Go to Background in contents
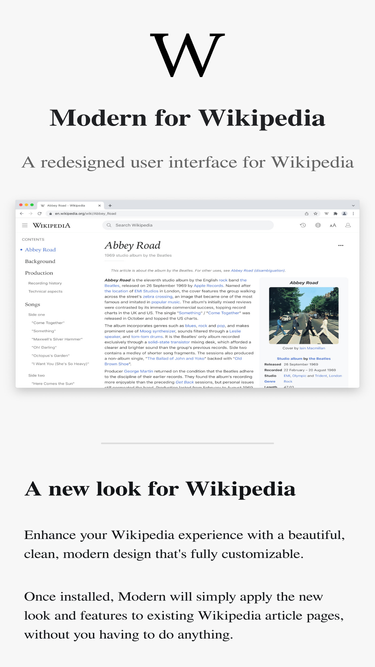 click(40, 261)
